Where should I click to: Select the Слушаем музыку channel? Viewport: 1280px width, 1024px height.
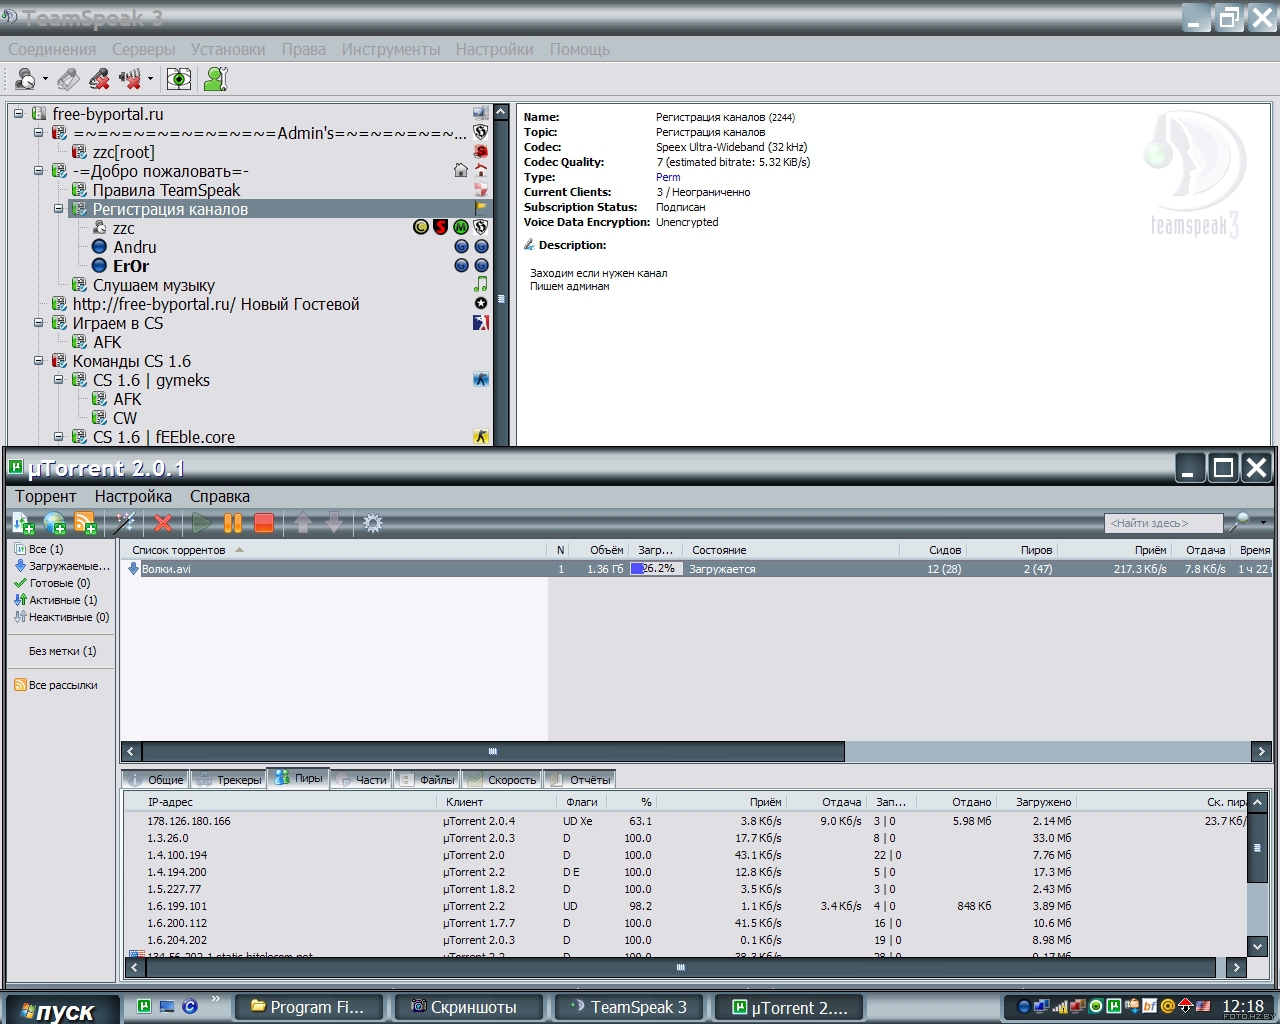(153, 285)
